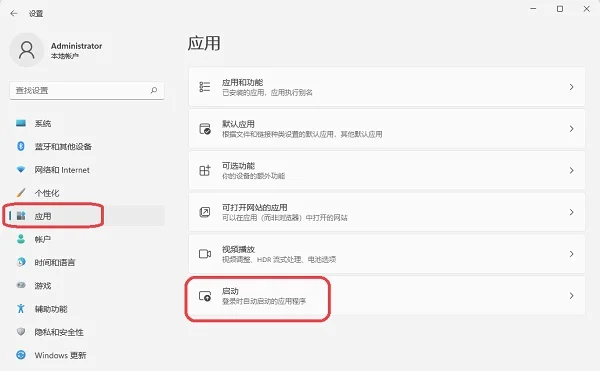Image resolution: width=600 pixels, height=371 pixels.
Task: Open 系统 settings category
Action: click(x=87, y=123)
